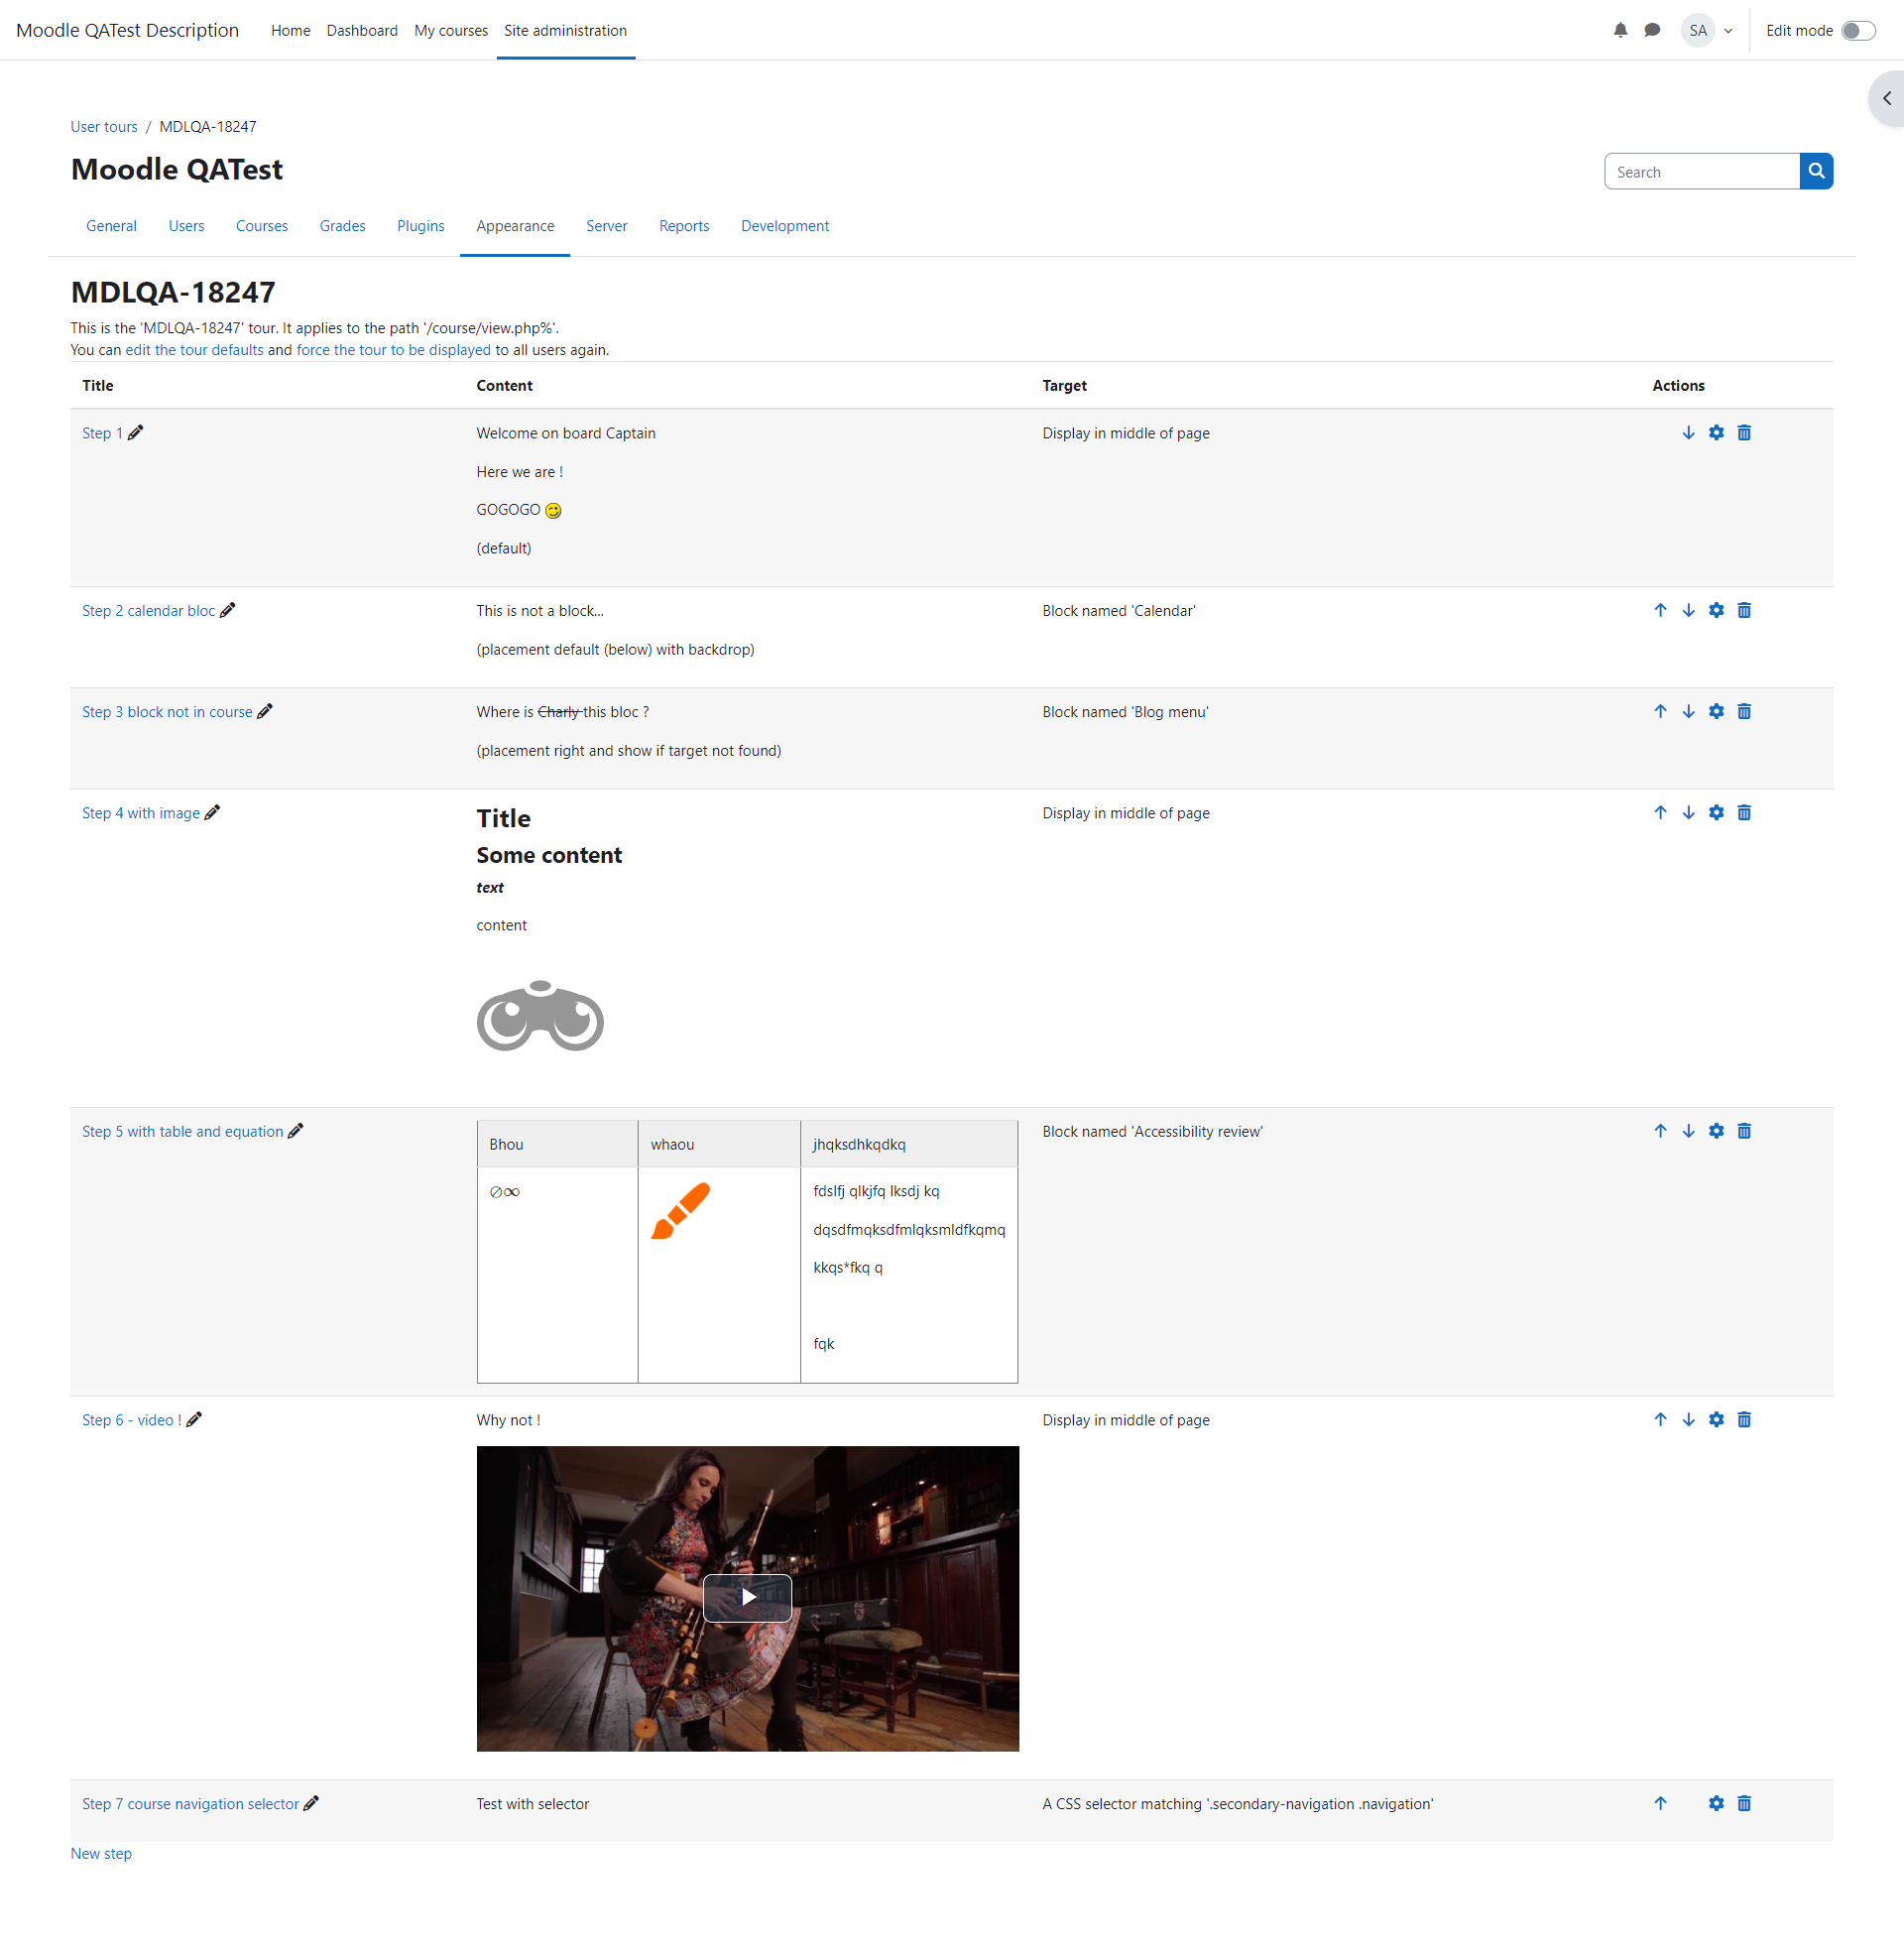
Task: Open My courses in top navigation
Action: [451, 30]
